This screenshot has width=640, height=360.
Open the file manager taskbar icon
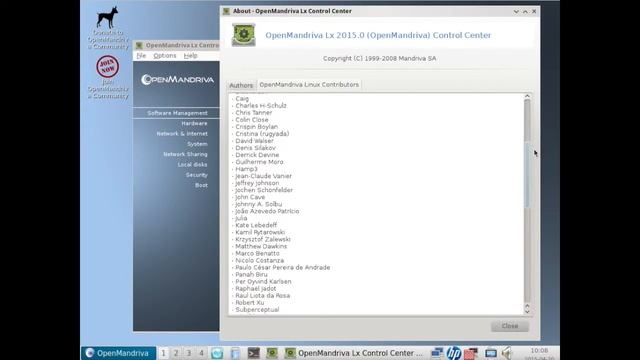coord(235,353)
